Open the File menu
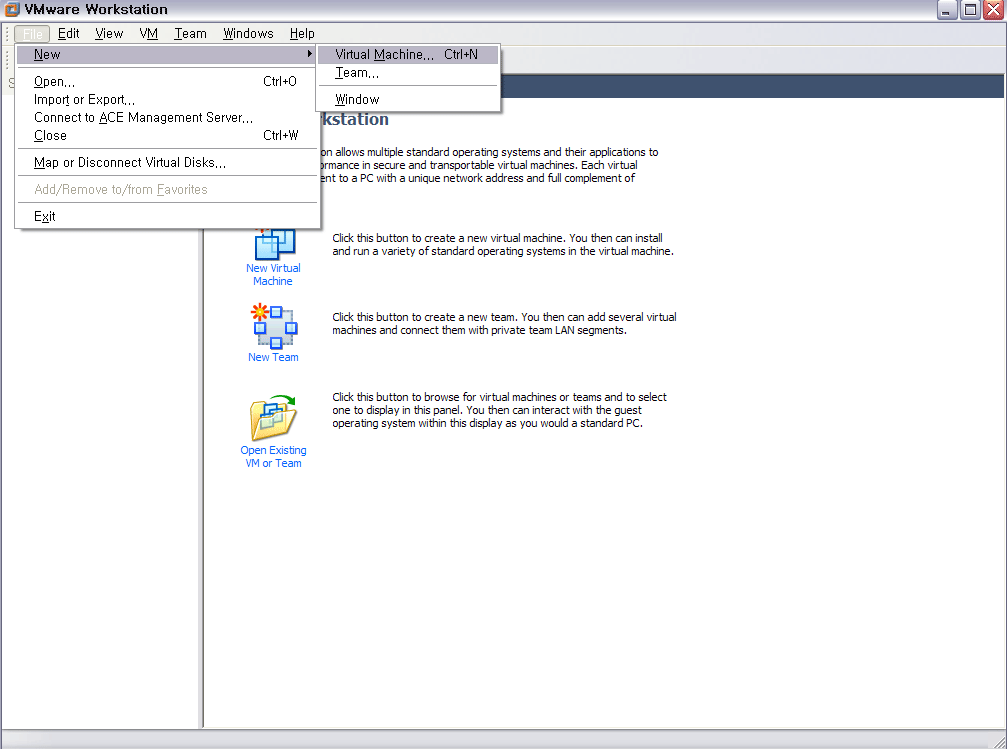The width and height of the screenshot is (1007, 749). tap(32, 33)
